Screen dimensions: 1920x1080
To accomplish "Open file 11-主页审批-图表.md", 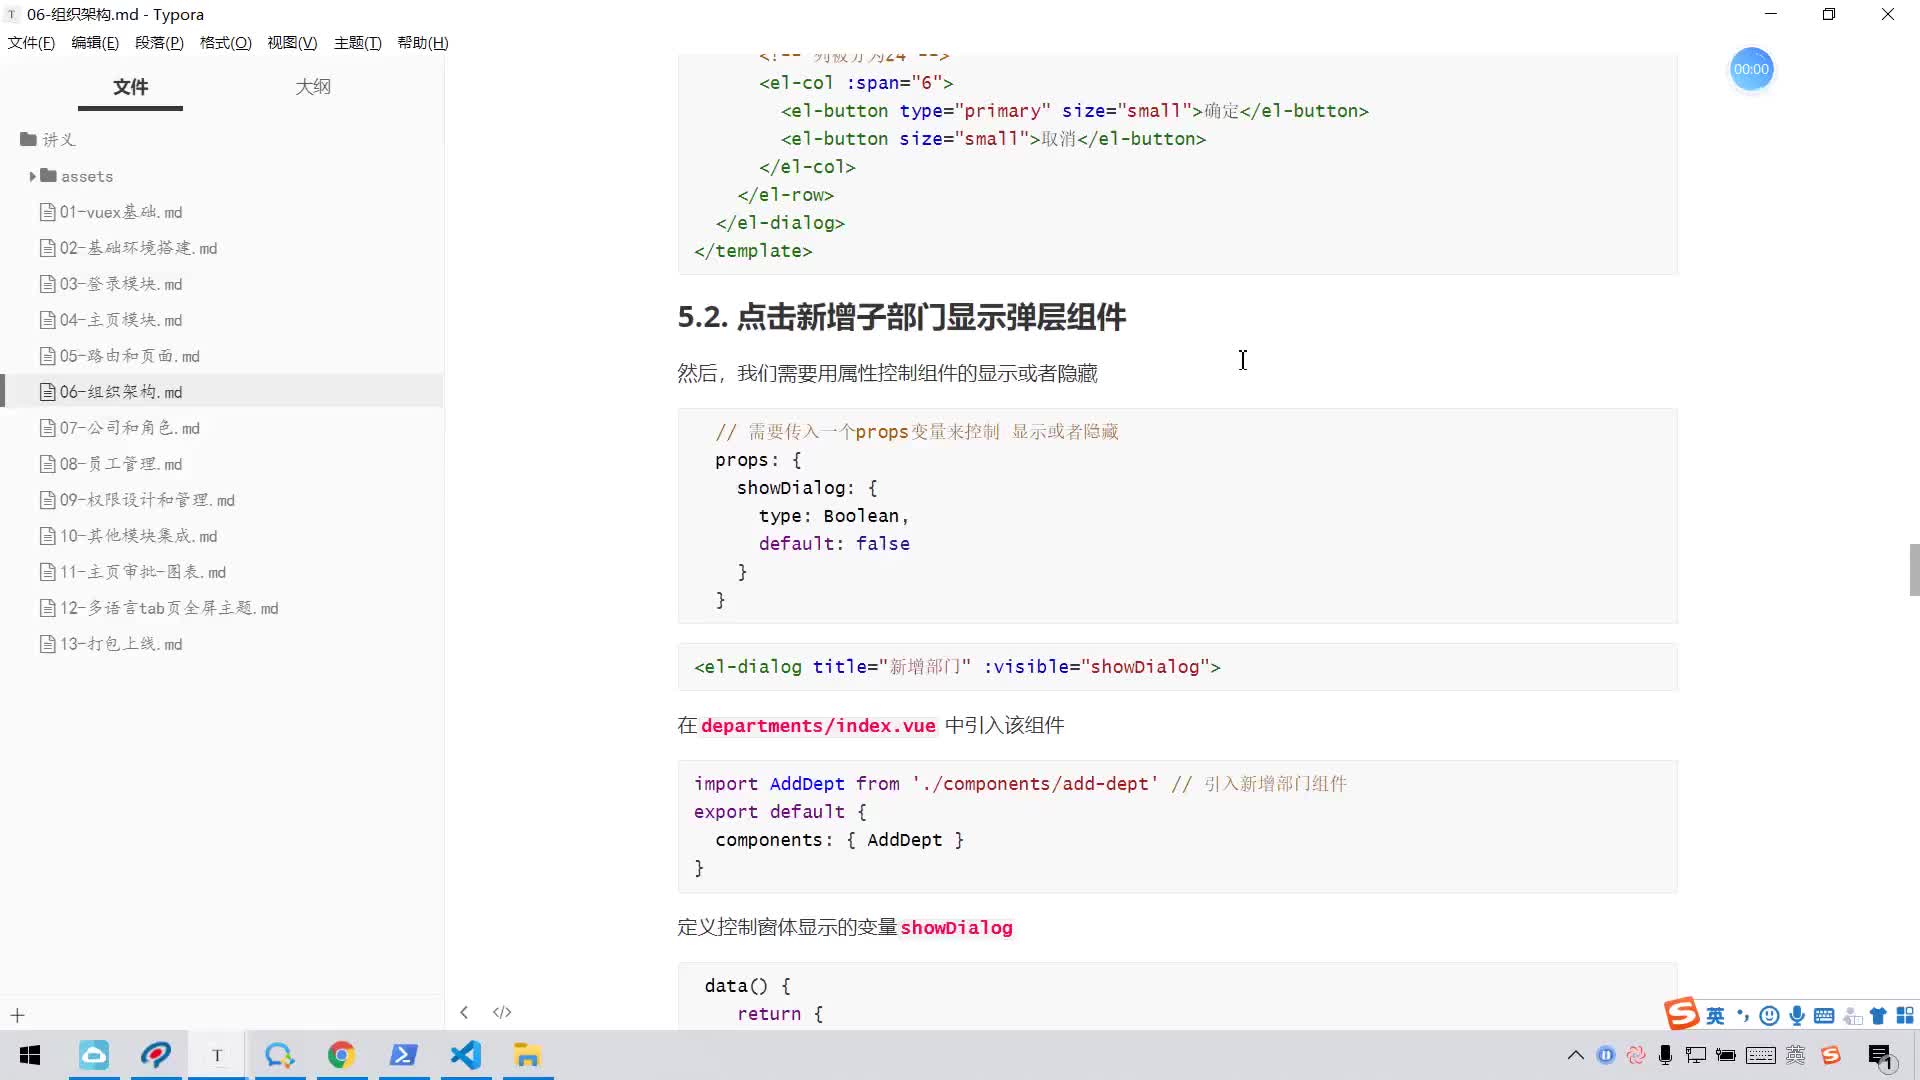I will point(133,572).
